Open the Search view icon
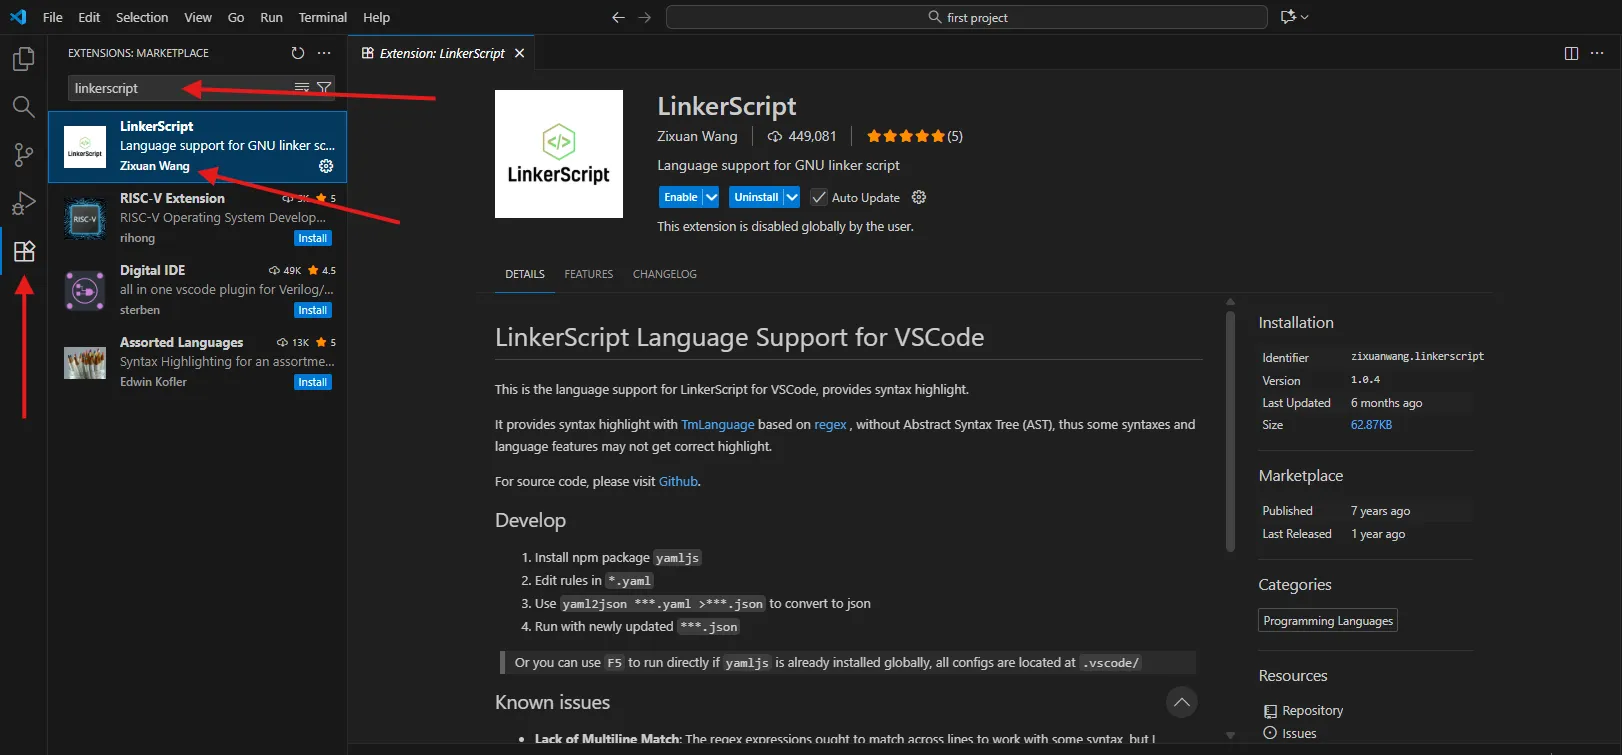The width and height of the screenshot is (1622, 755). [x=23, y=107]
